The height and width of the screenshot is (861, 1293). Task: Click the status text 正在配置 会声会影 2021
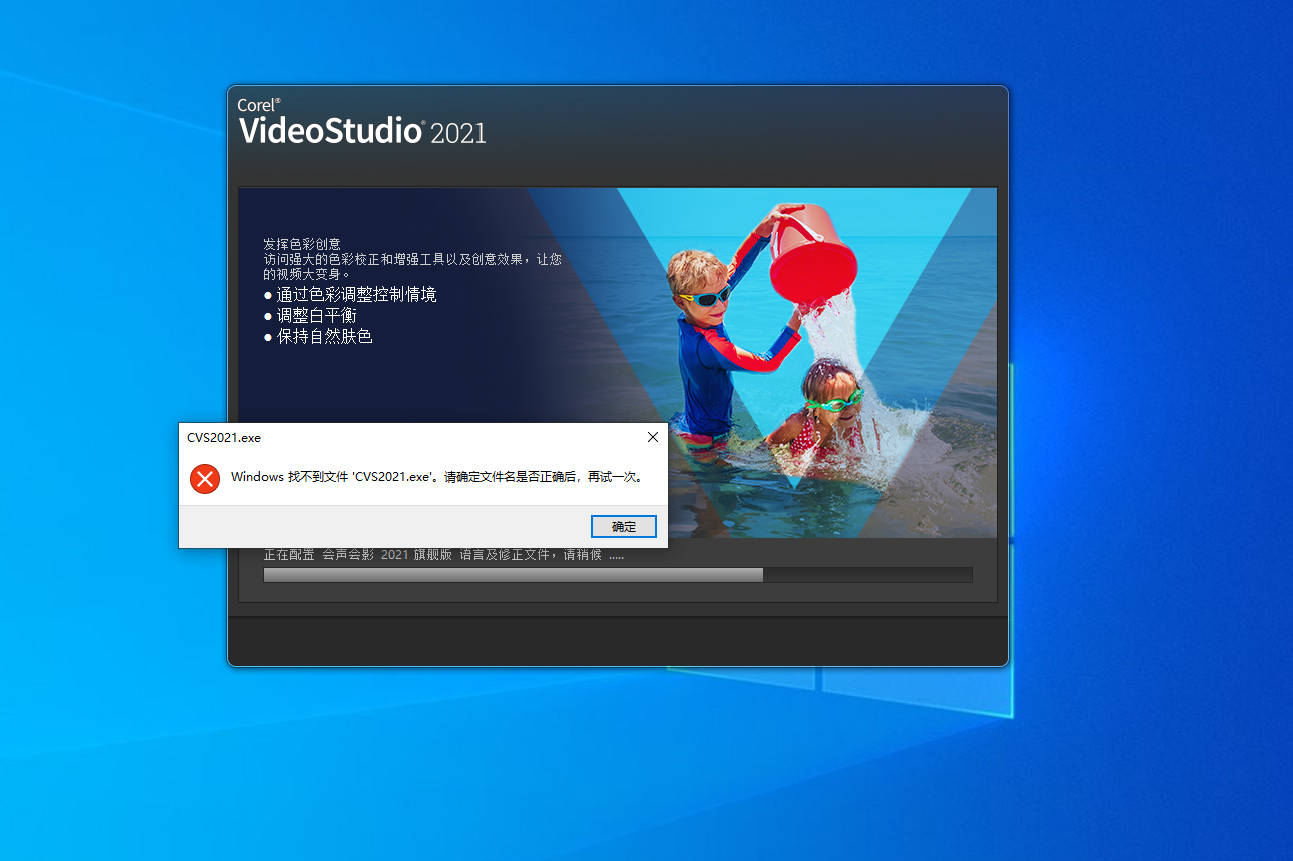click(x=336, y=554)
